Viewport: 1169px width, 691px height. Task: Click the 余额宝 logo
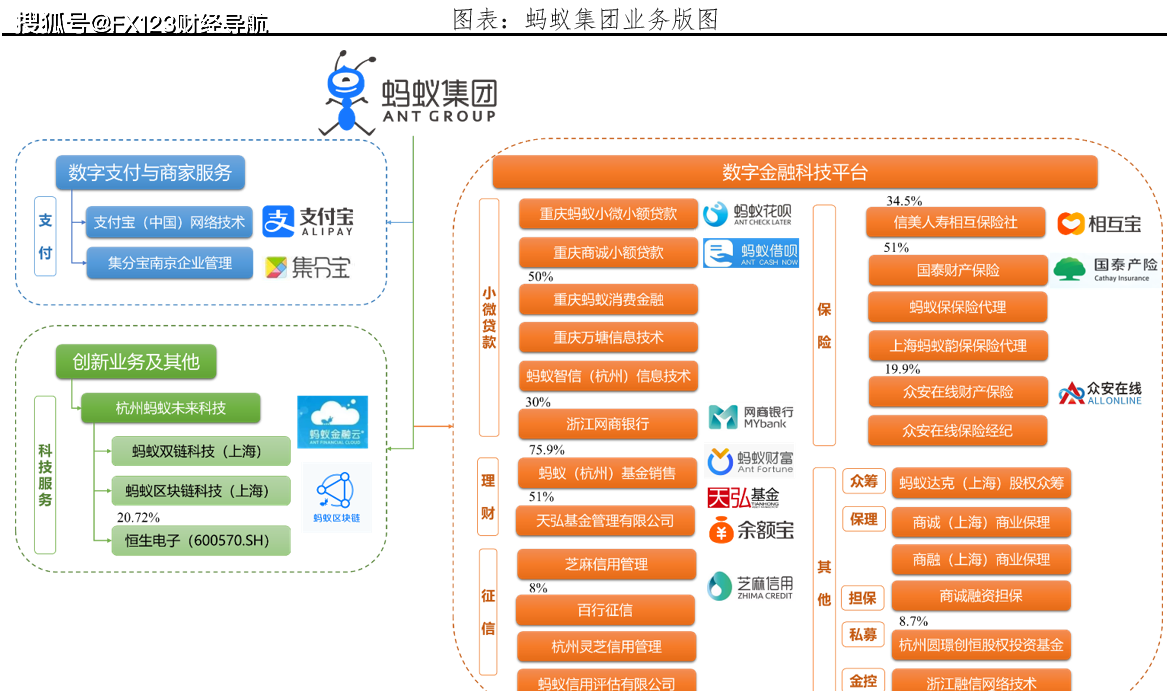coord(751,531)
